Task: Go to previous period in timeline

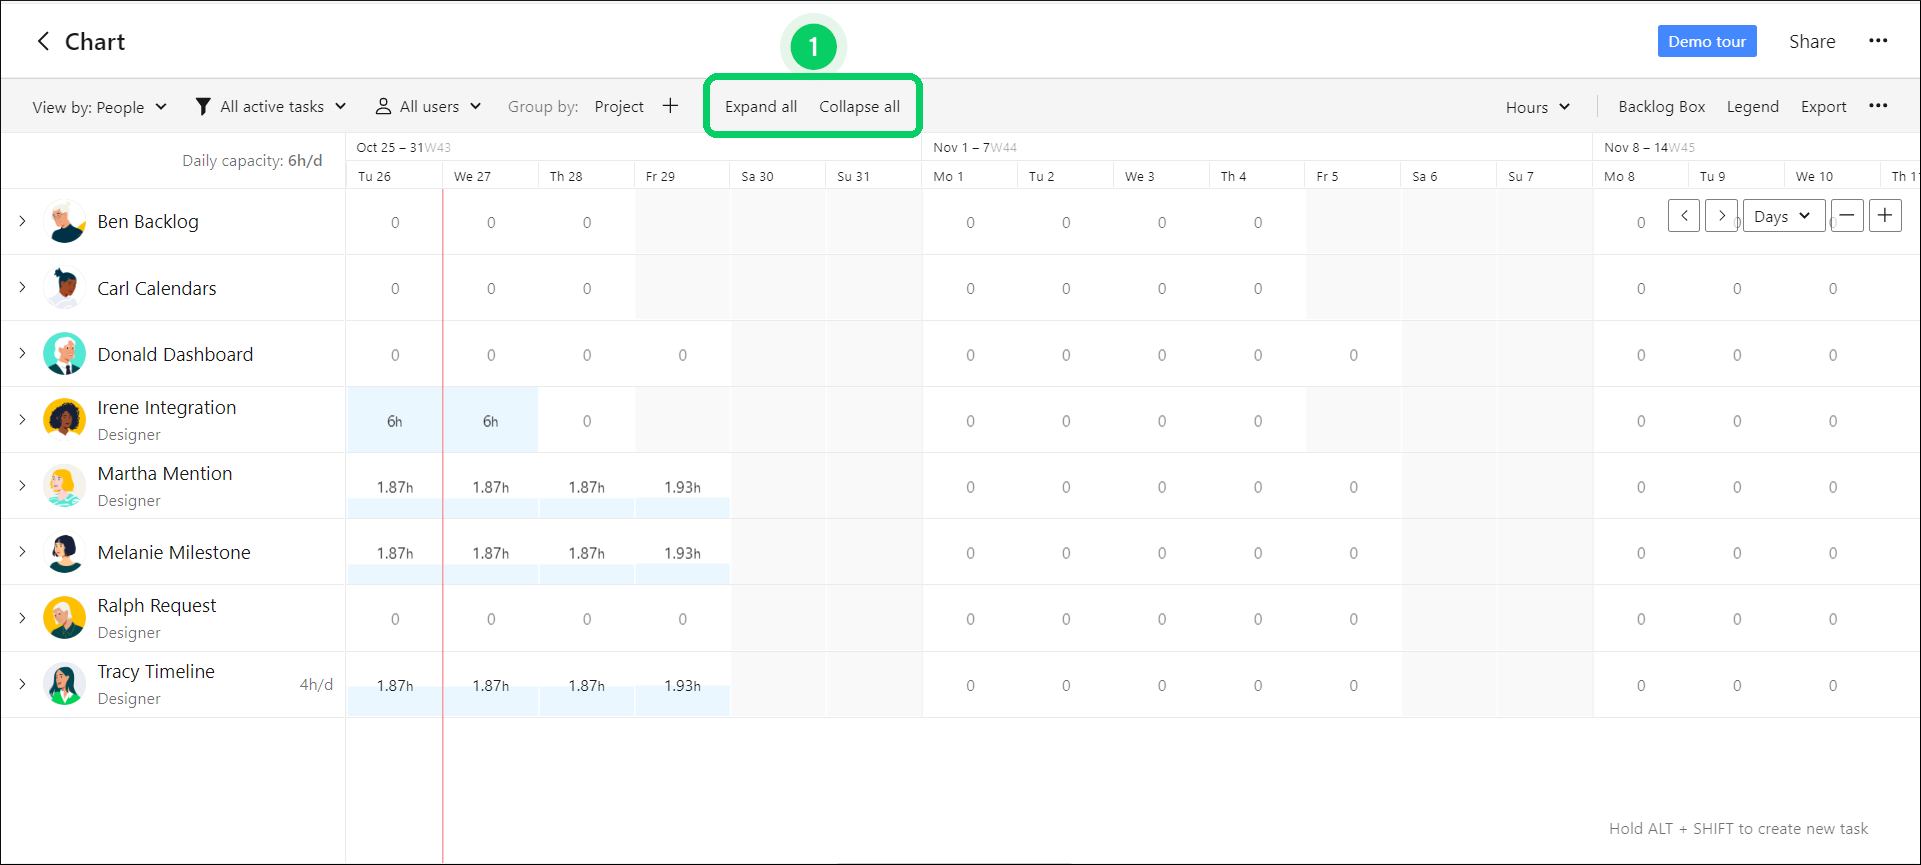Action: coord(1684,216)
